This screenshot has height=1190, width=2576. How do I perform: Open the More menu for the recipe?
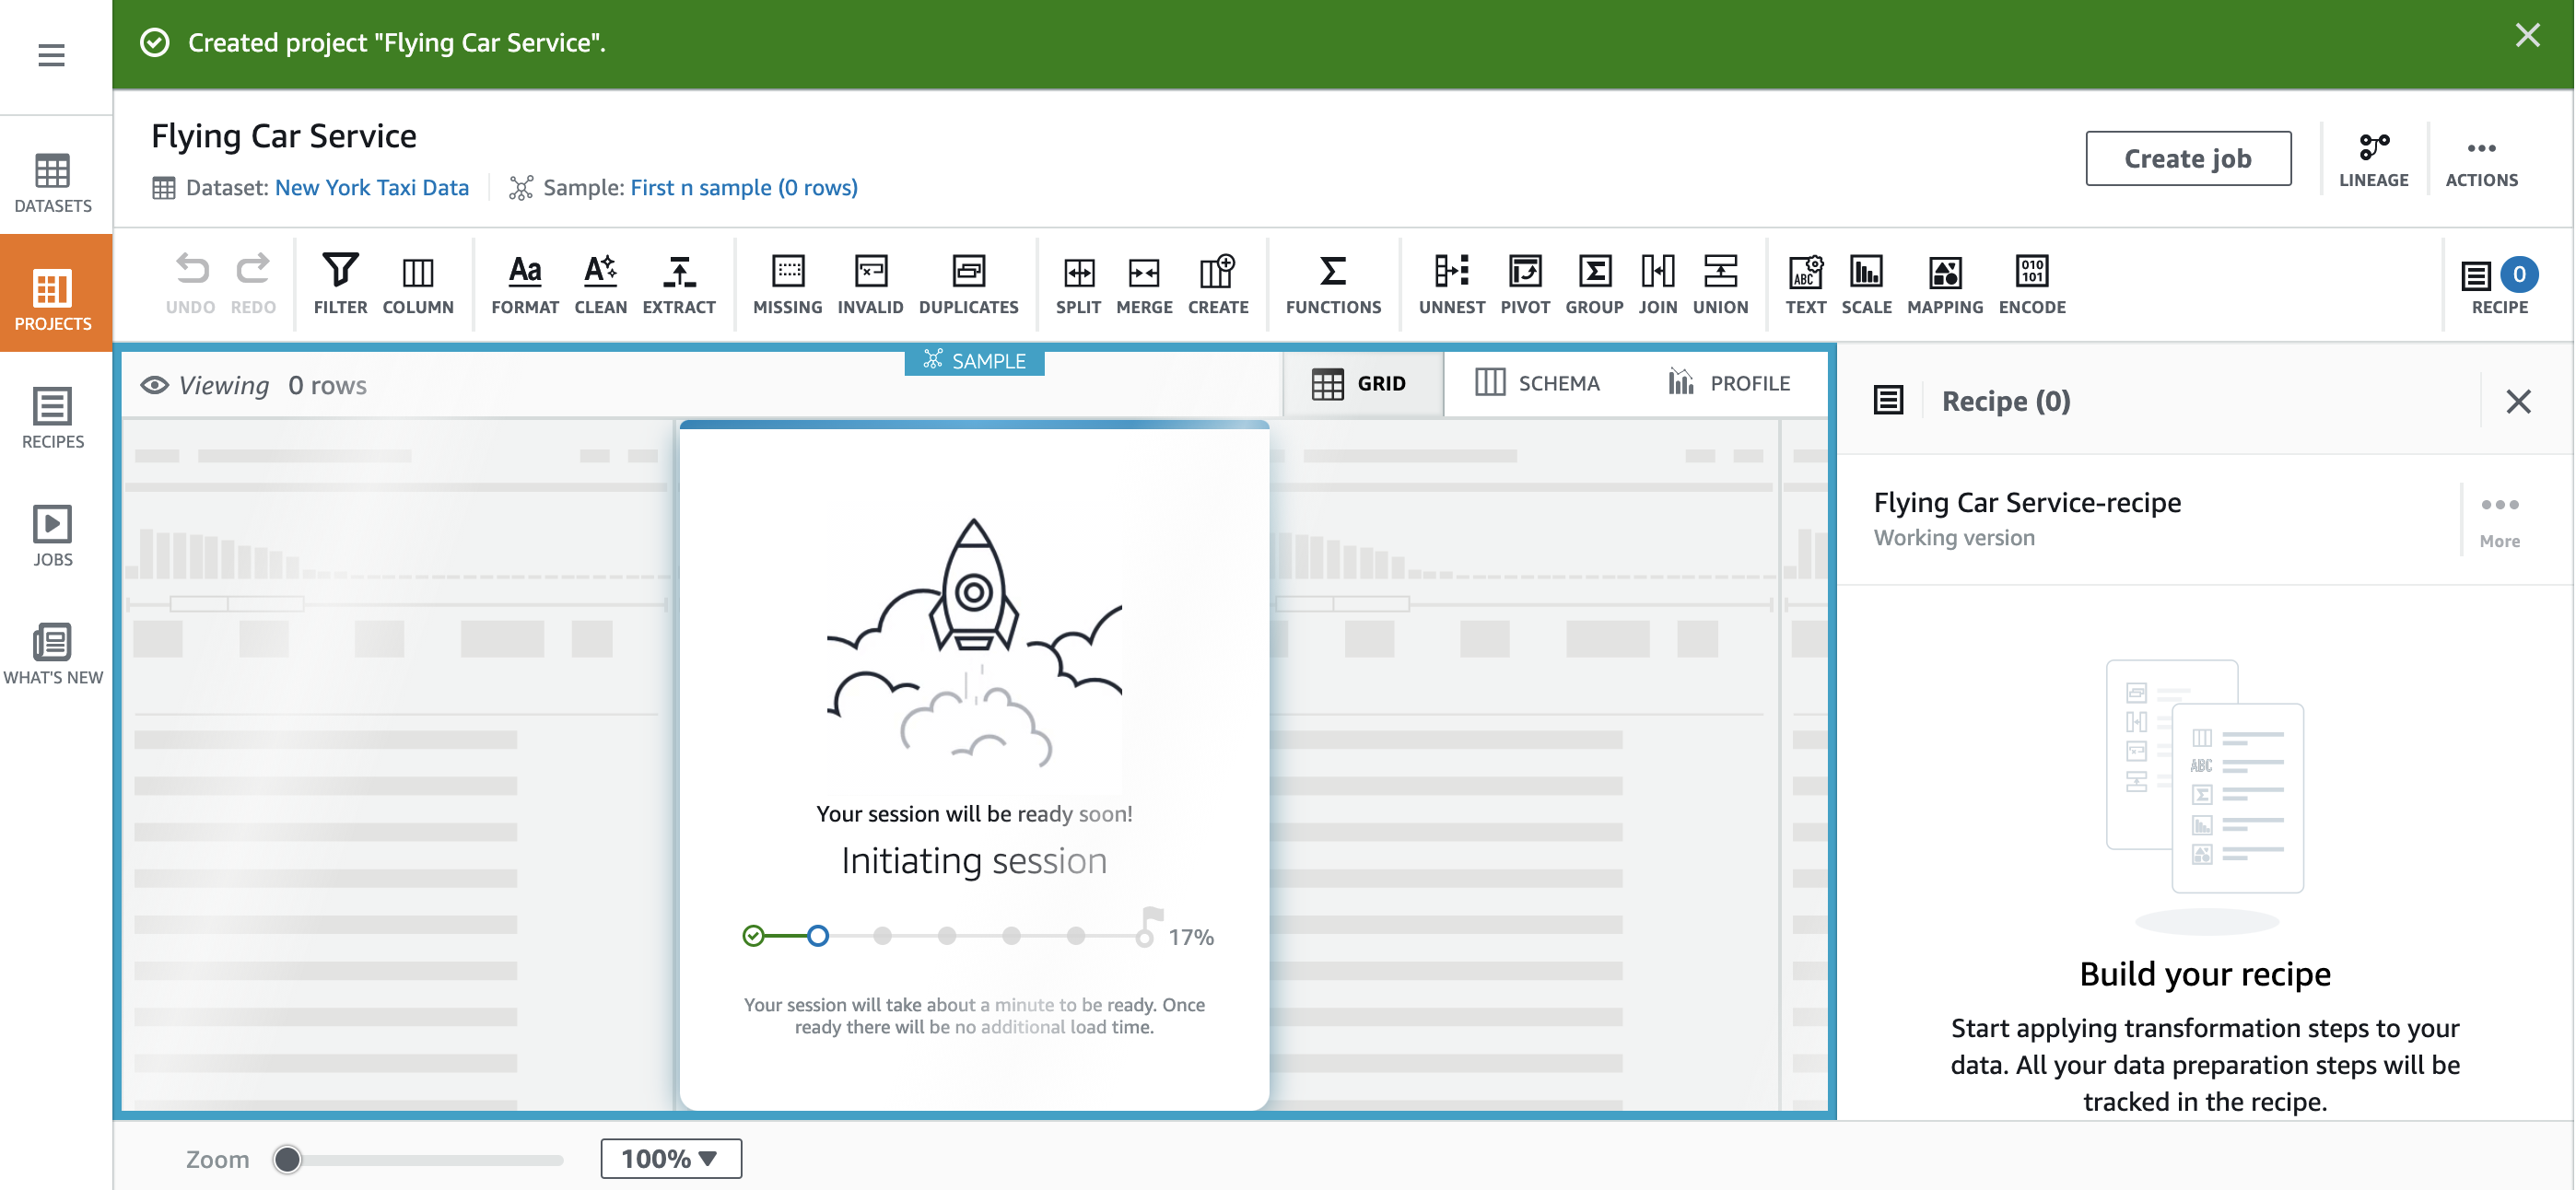(x=2499, y=520)
